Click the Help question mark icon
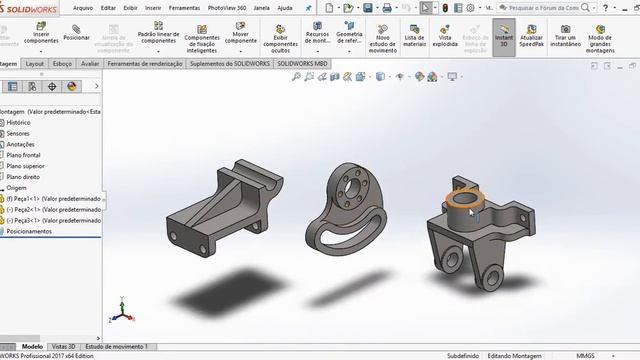The width and height of the screenshot is (640, 360). tap(606, 8)
